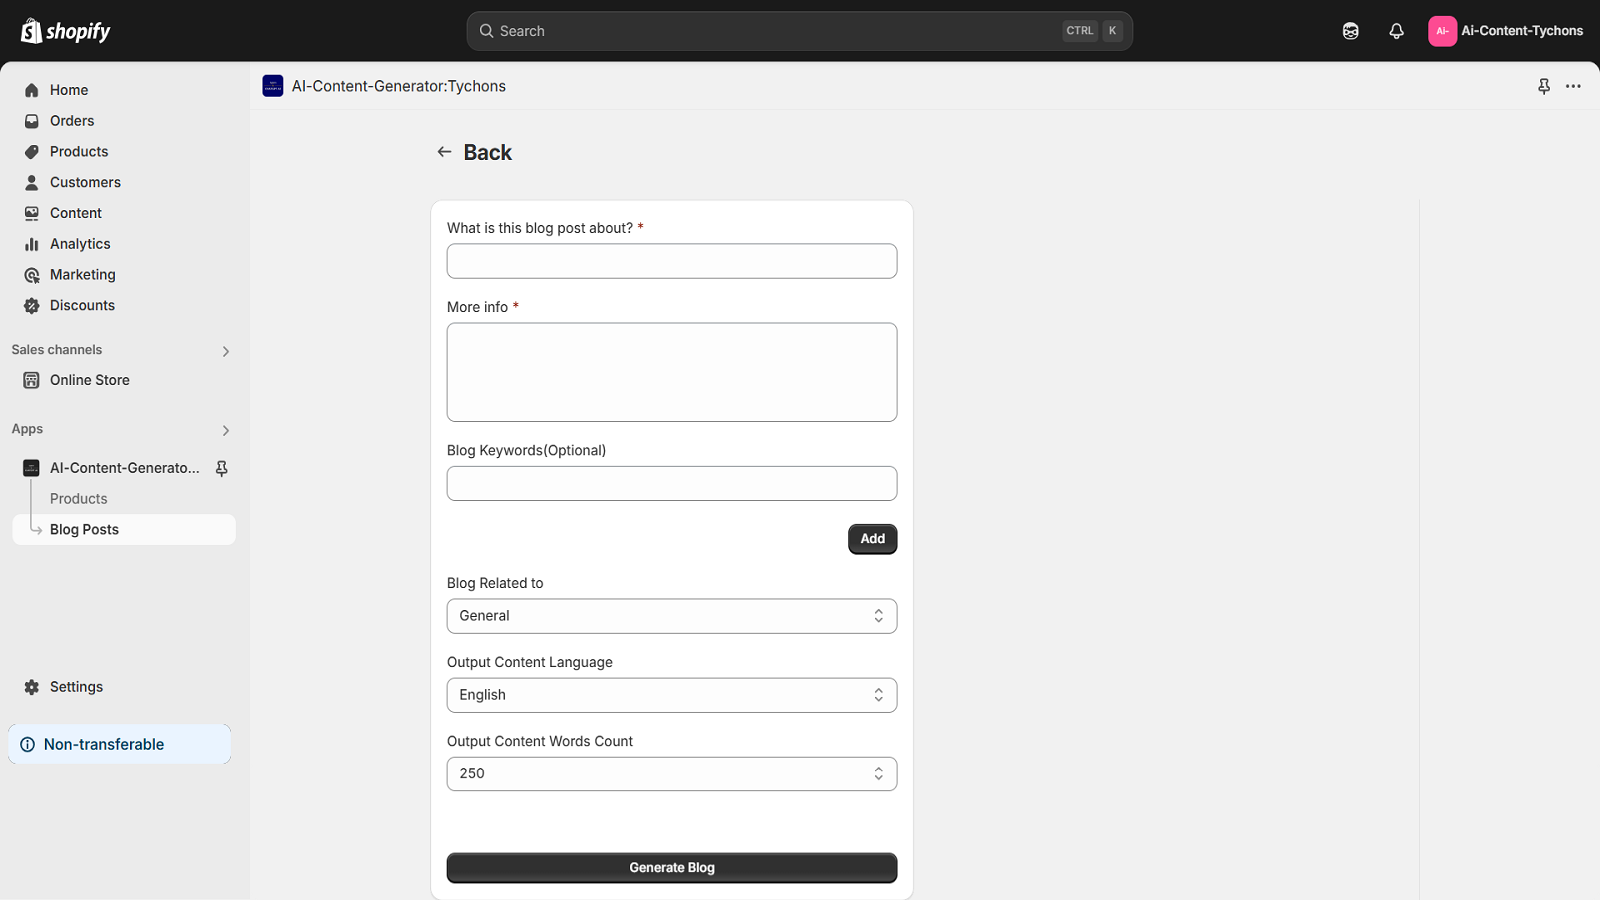Click the blog post about input field

click(x=672, y=261)
